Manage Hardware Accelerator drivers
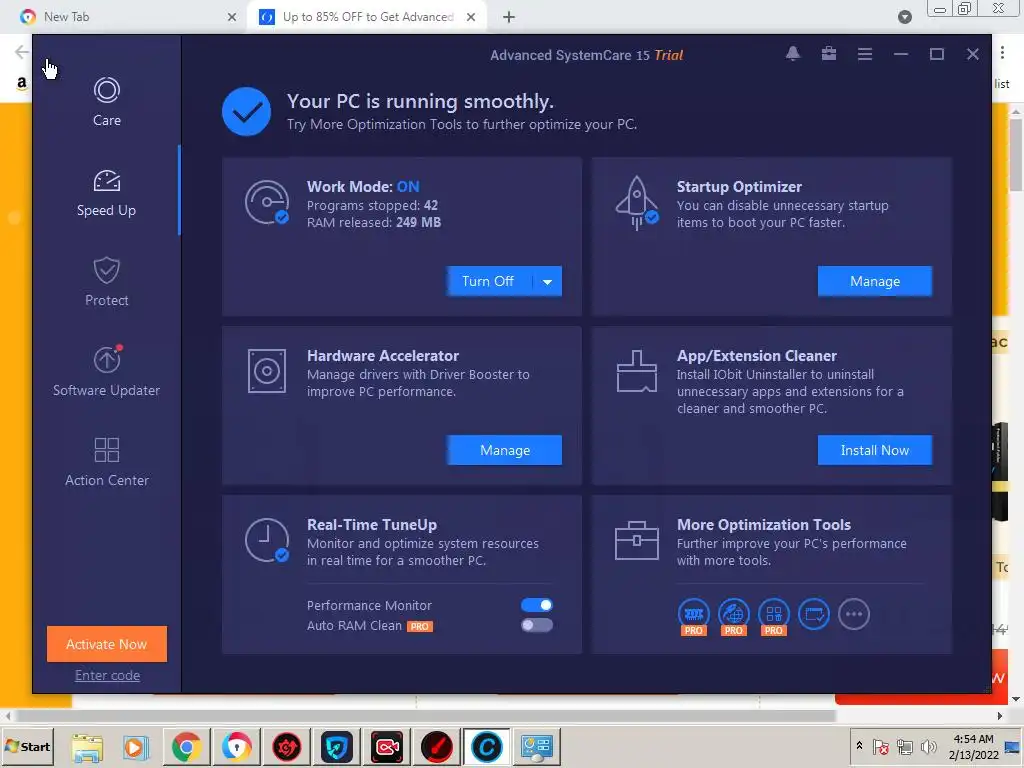Viewport: 1024px width, 768px height. pos(504,450)
